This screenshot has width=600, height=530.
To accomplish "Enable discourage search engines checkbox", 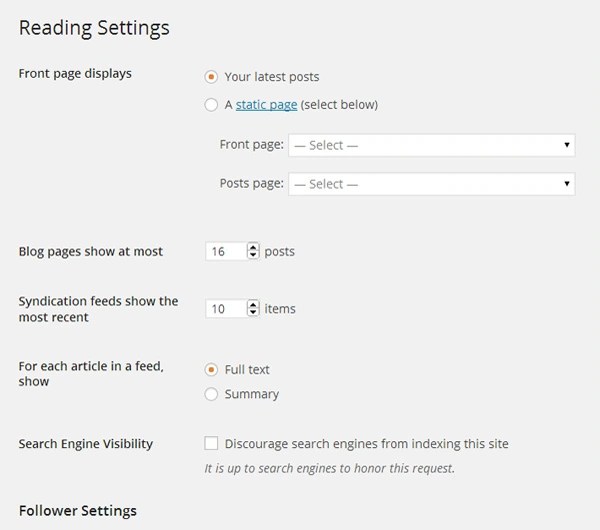I will coord(211,443).
